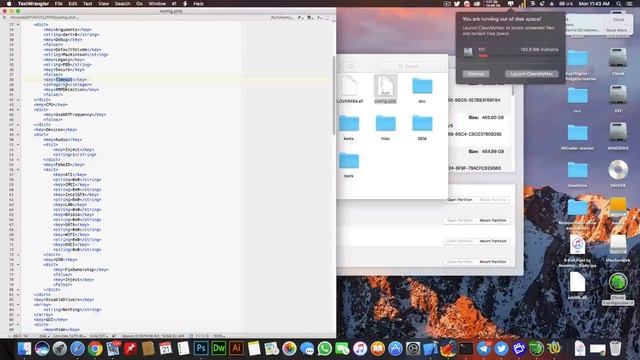This screenshot has width=640, height=360.
Task: Open Telegram from the Dock
Action: point(484,349)
